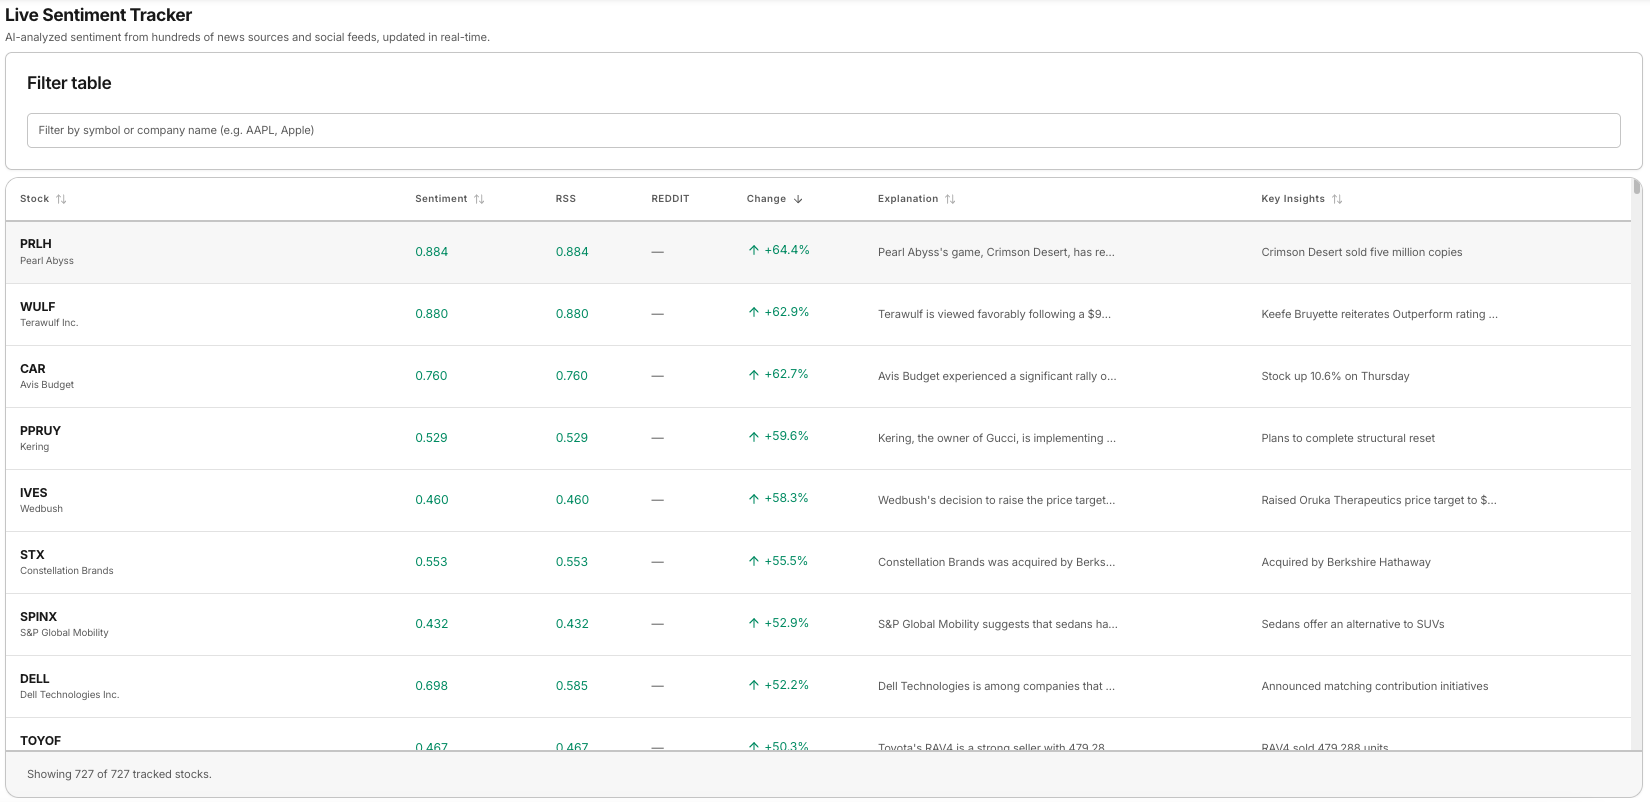Click the +64.4% change value

[787, 250]
